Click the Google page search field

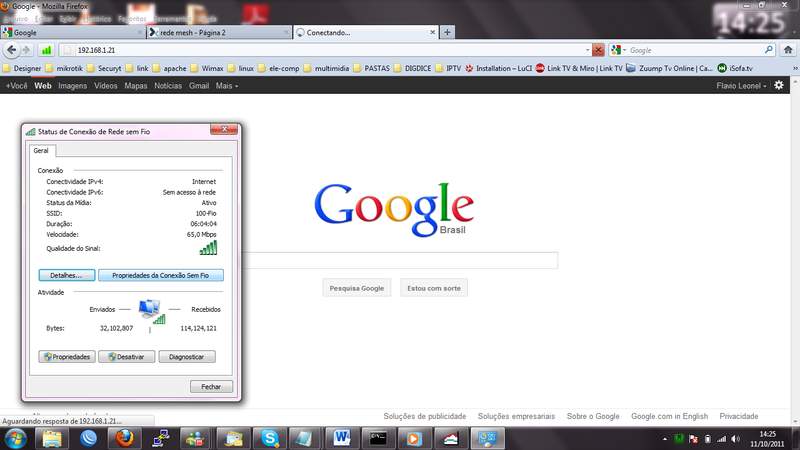(399, 260)
